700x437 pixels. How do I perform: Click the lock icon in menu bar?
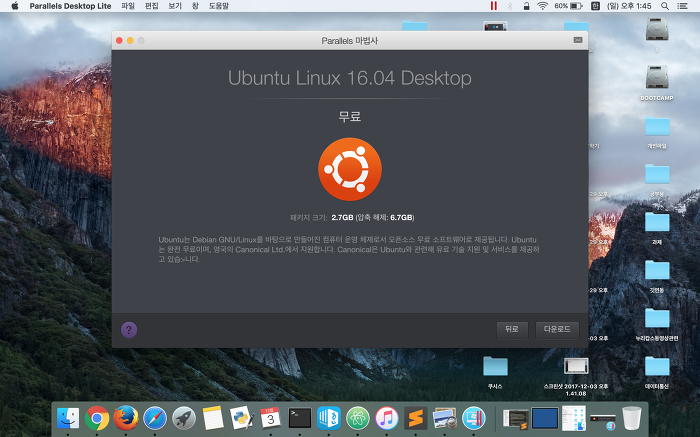click(x=526, y=6)
